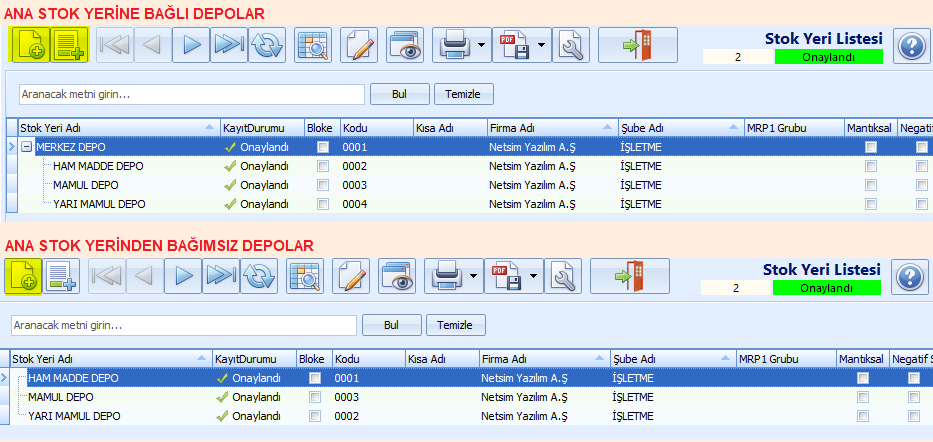The height and width of the screenshot is (442, 933).
Task: Click wrench settings icon in upper toolbar
Action: pos(571,45)
